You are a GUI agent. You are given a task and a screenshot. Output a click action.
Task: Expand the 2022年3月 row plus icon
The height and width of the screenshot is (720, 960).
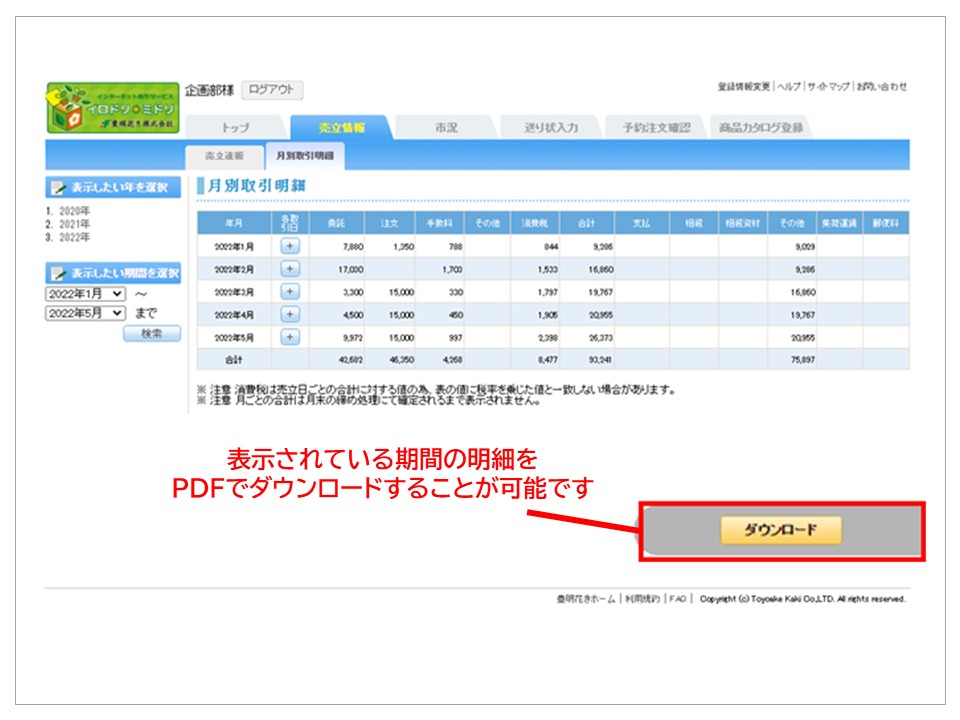290,291
